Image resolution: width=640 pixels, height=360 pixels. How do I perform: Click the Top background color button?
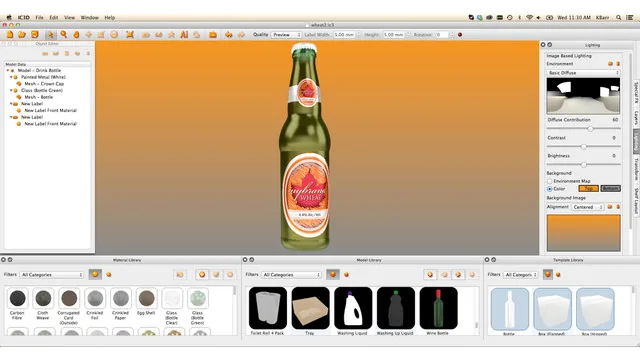589,189
